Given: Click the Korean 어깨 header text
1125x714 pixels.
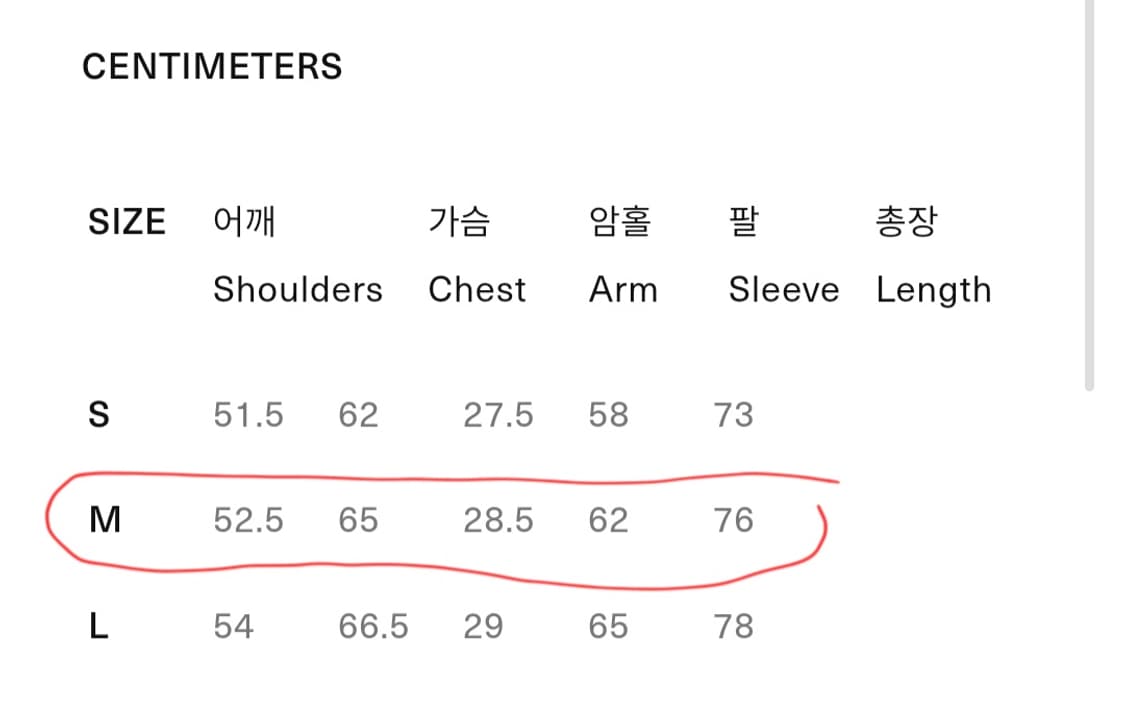Looking at the screenshot, I should pyautogui.click(x=244, y=221).
